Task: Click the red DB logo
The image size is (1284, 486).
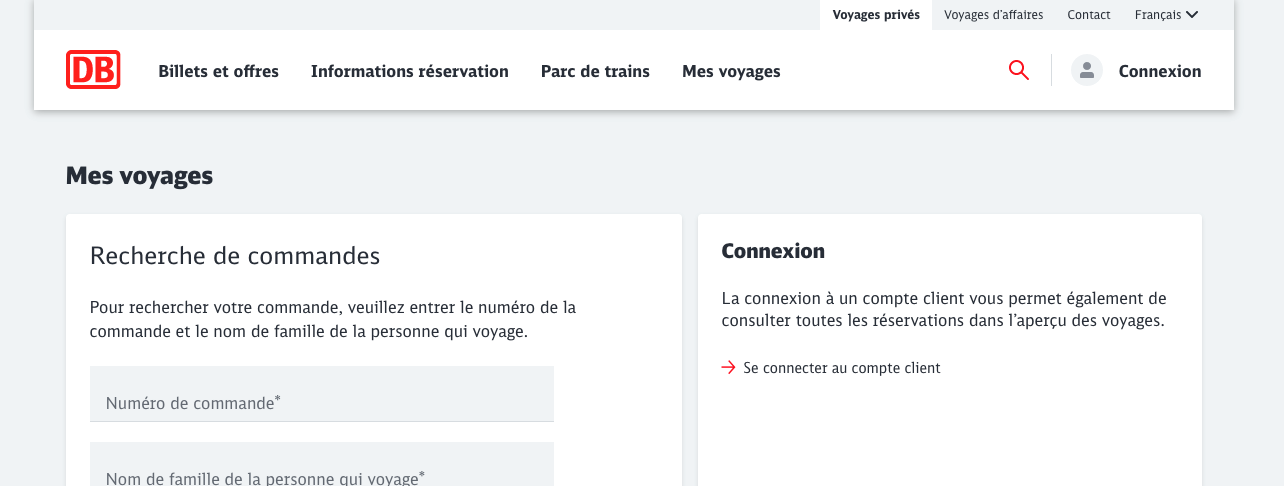Action: pos(93,70)
